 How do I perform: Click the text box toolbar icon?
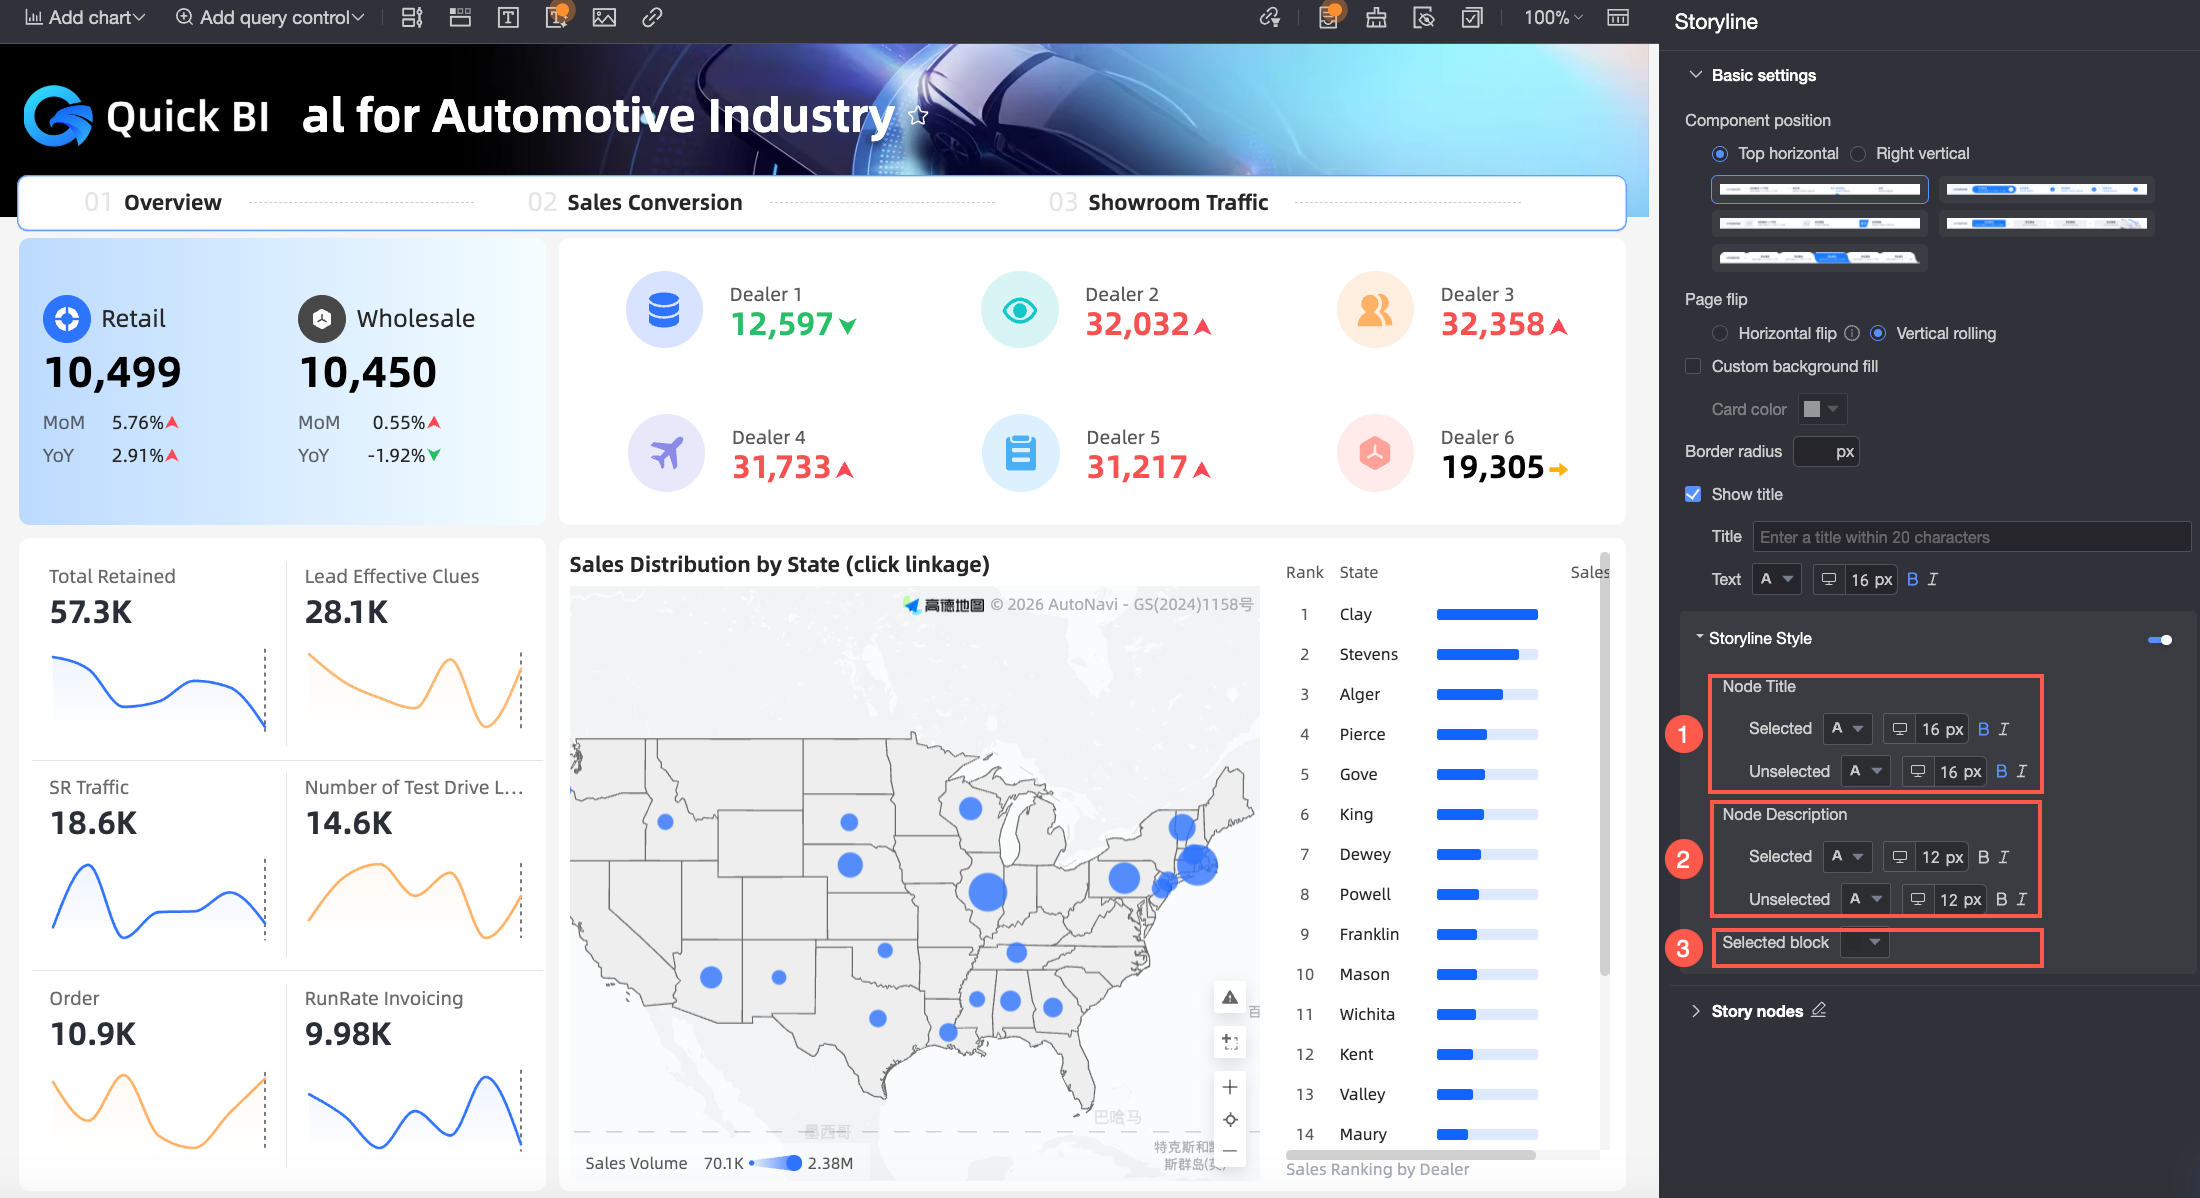(508, 17)
